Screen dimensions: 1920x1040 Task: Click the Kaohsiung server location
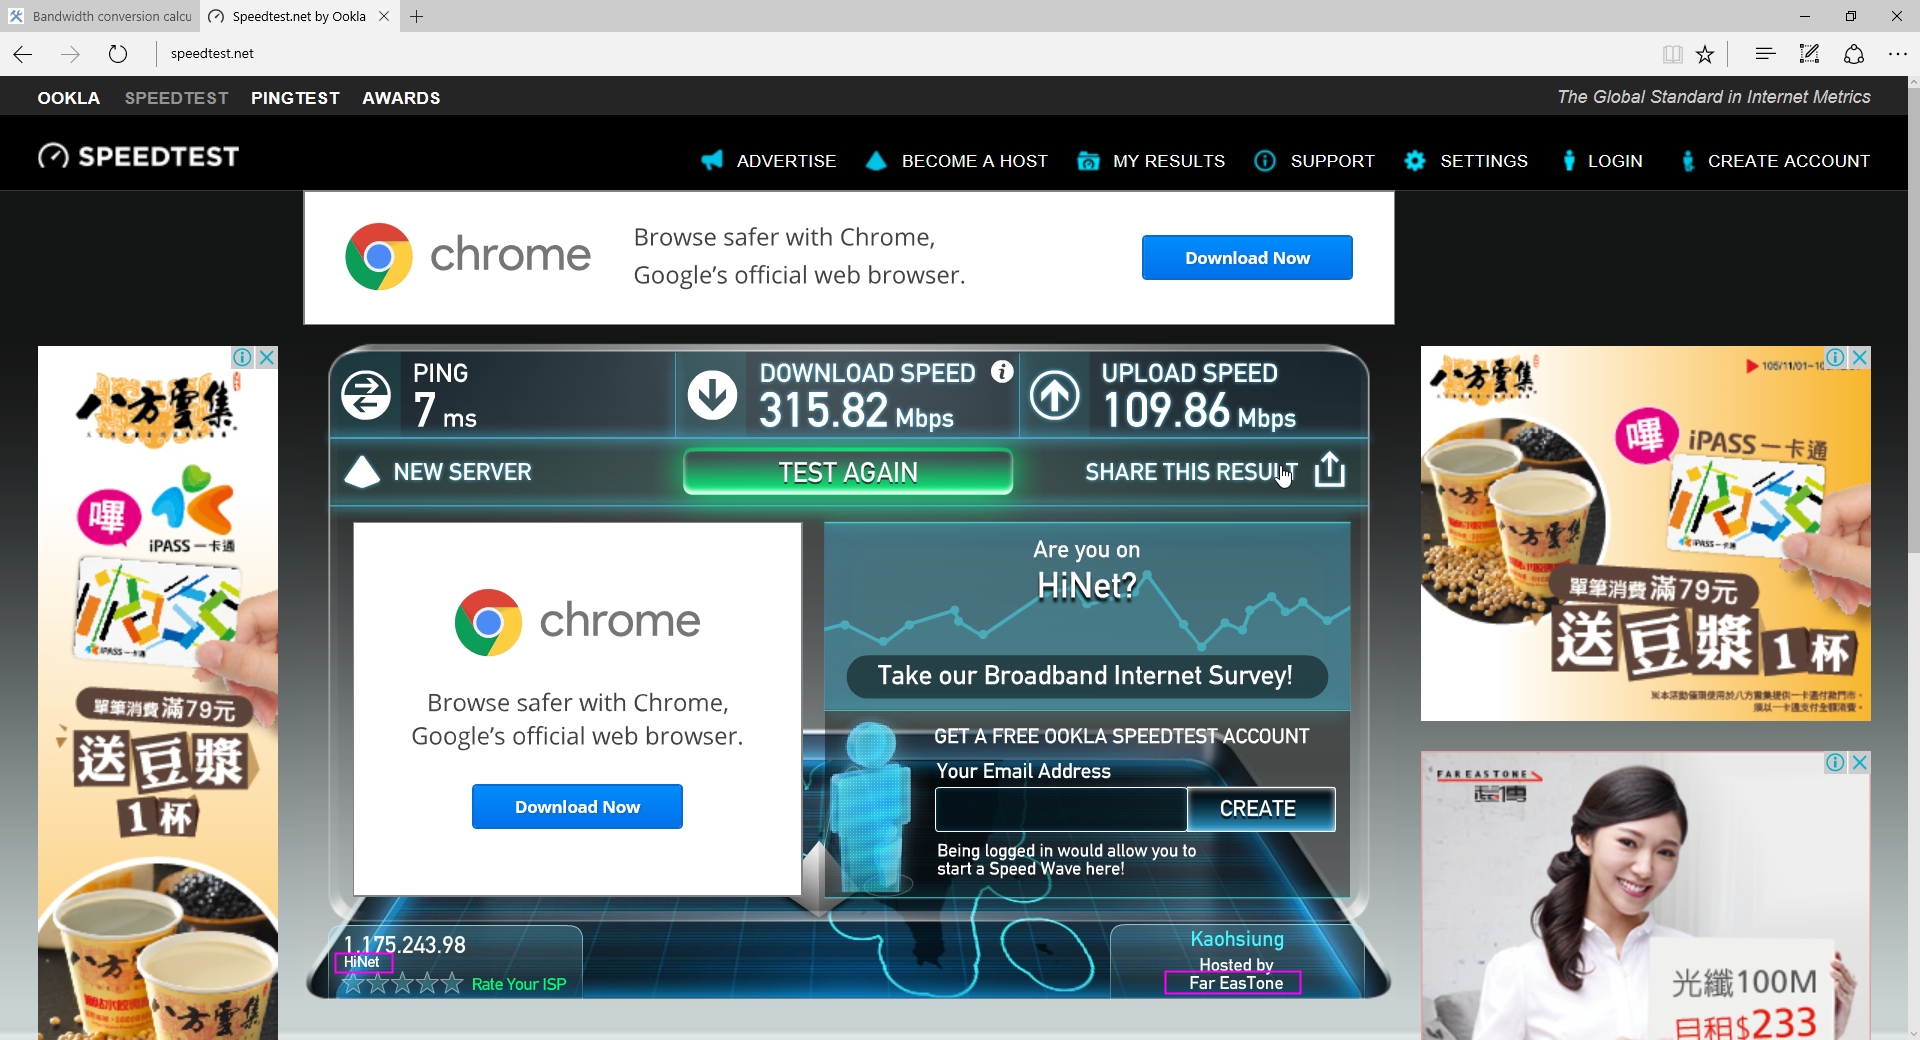(1237, 939)
